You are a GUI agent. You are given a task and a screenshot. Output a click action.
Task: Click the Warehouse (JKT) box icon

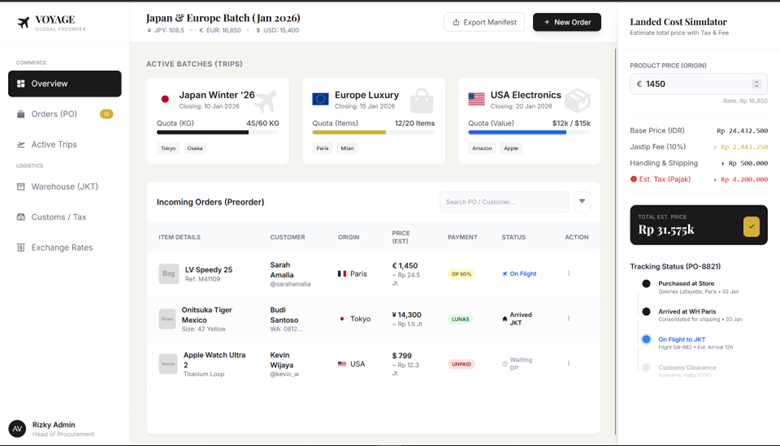[21, 186]
